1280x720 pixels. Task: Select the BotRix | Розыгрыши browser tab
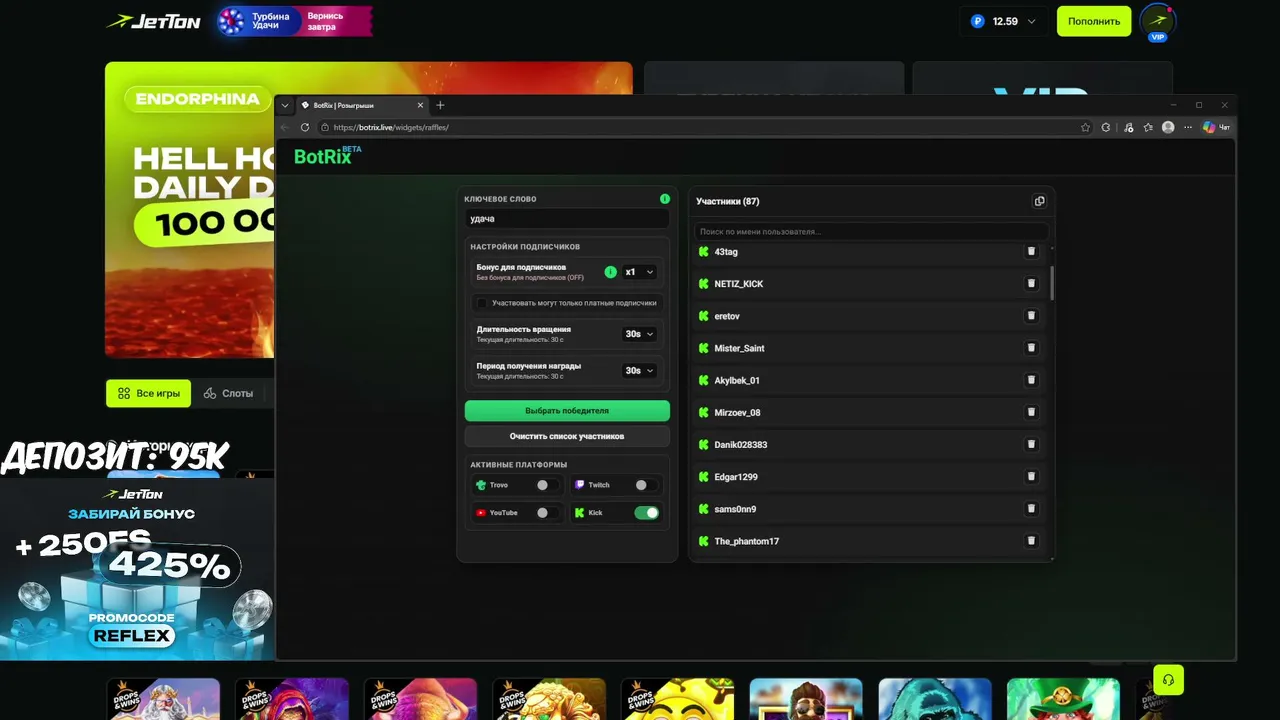coord(363,105)
